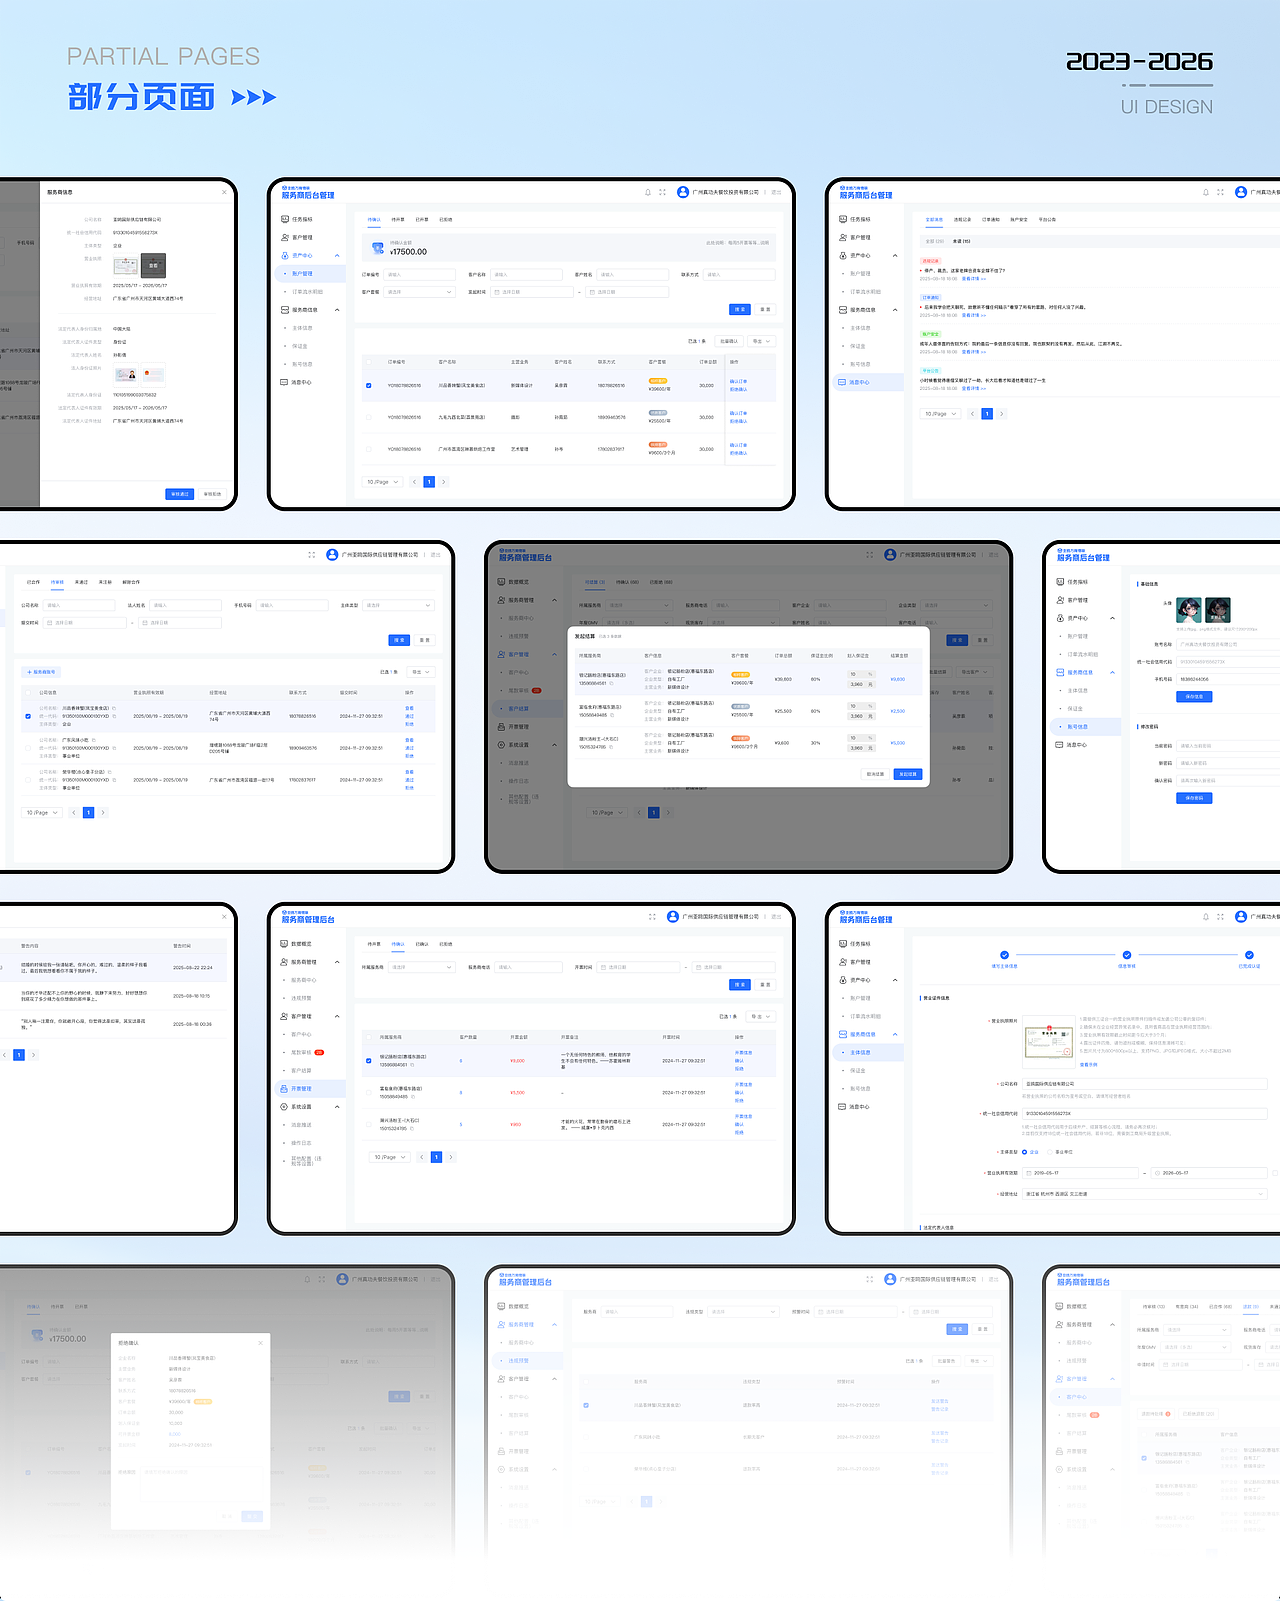This screenshot has width=1280, height=1601.
Task: Copy phone 13586884561 on the 开票管理 page
Action: 412,1065
